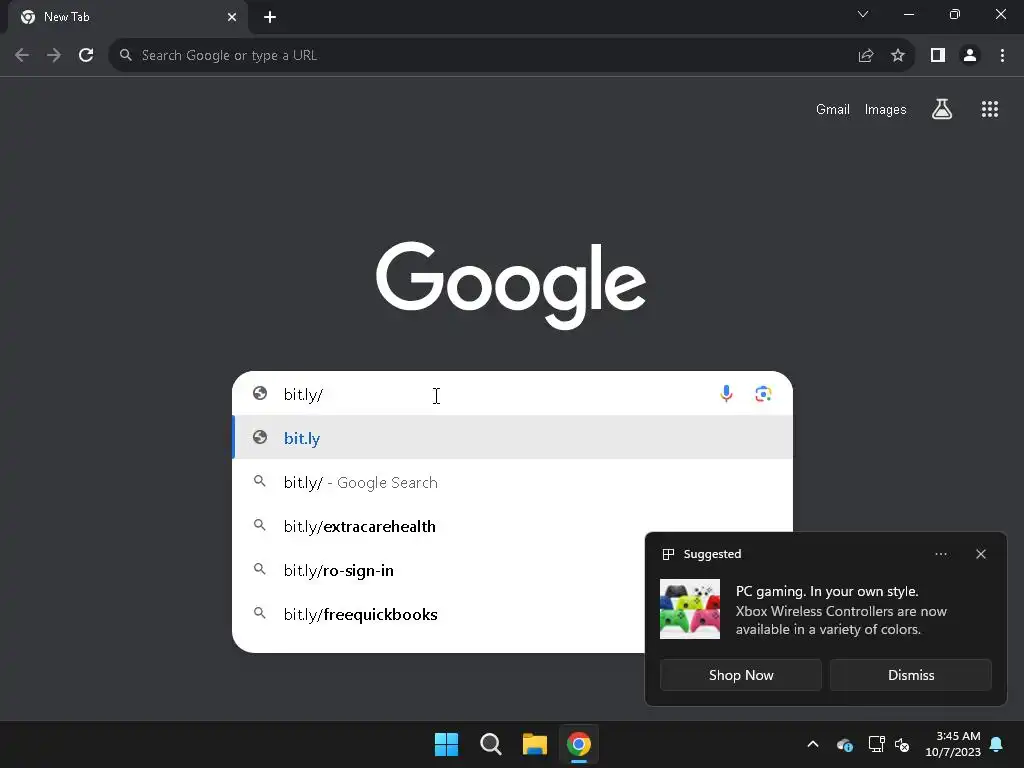Open the Windows Start menu
Image resolution: width=1024 pixels, height=768 pixels.
pyautogui.click(x=447, y=744)
